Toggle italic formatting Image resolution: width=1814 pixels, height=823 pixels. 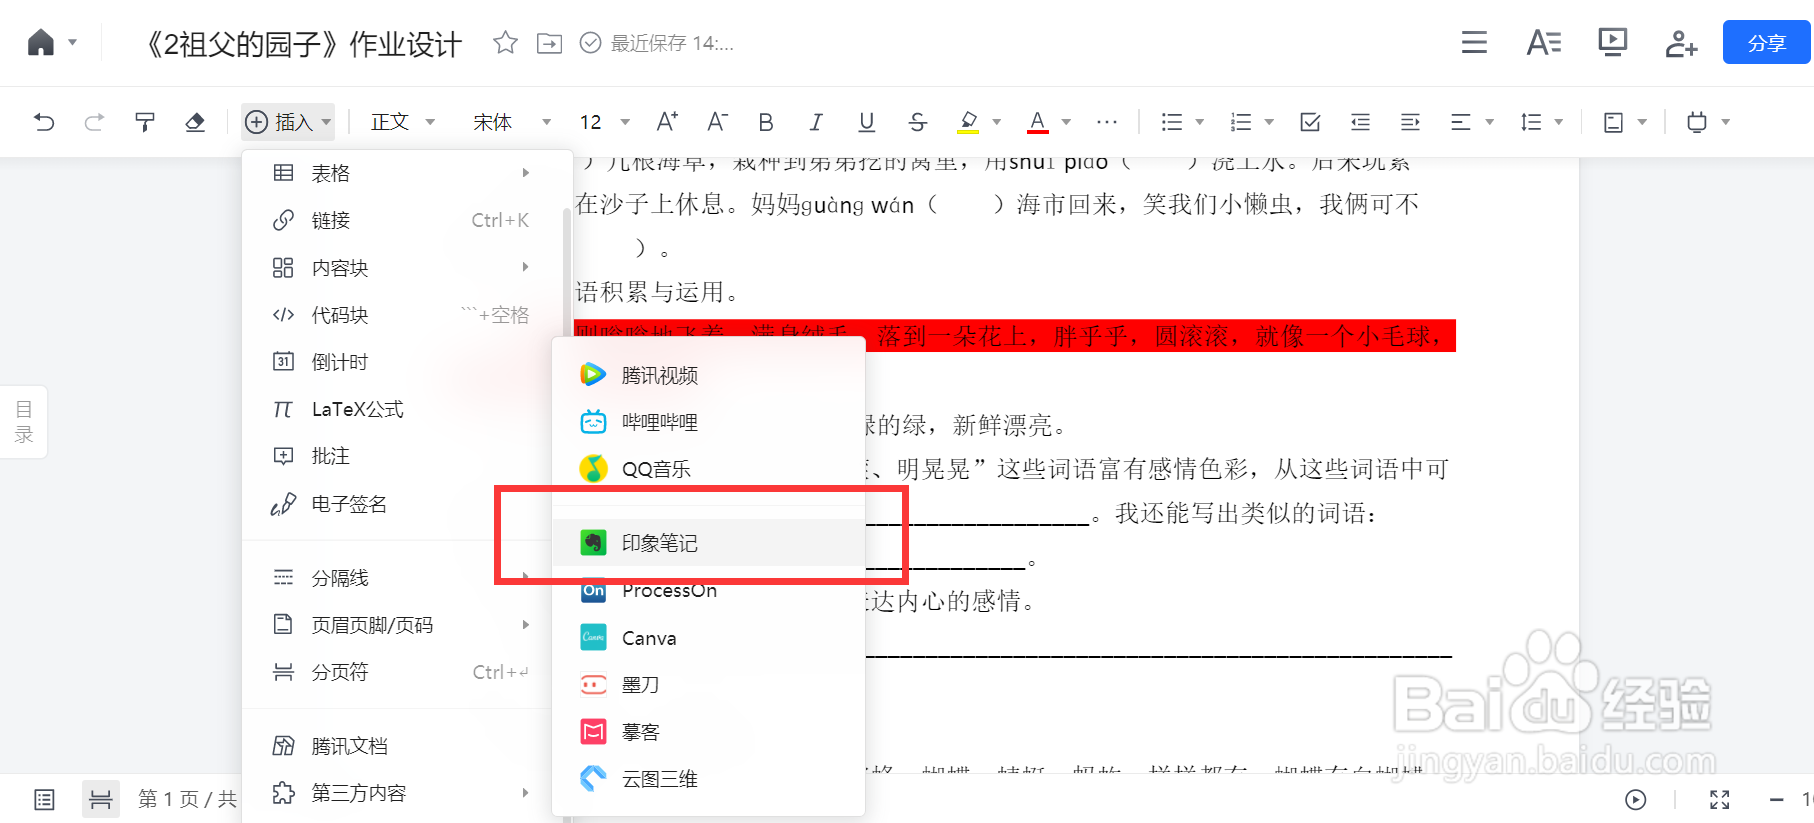816,122
